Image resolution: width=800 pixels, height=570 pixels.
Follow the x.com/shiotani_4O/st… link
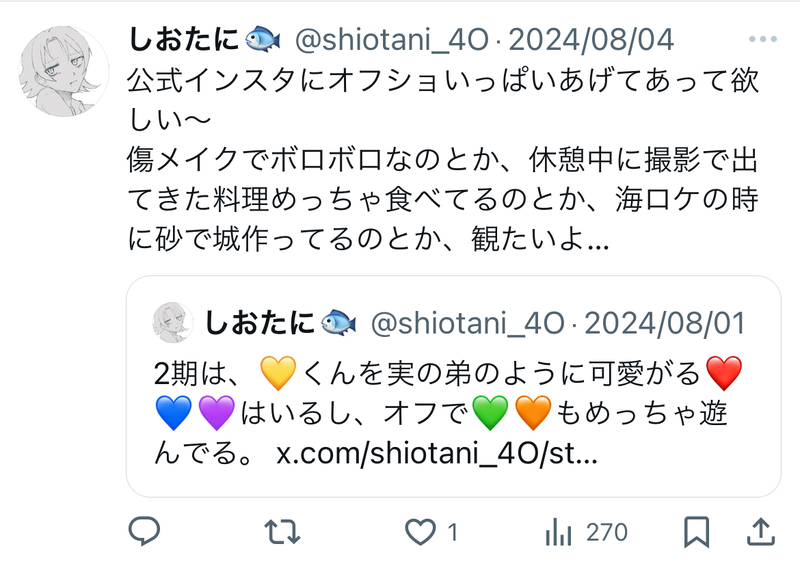point(437,453)
